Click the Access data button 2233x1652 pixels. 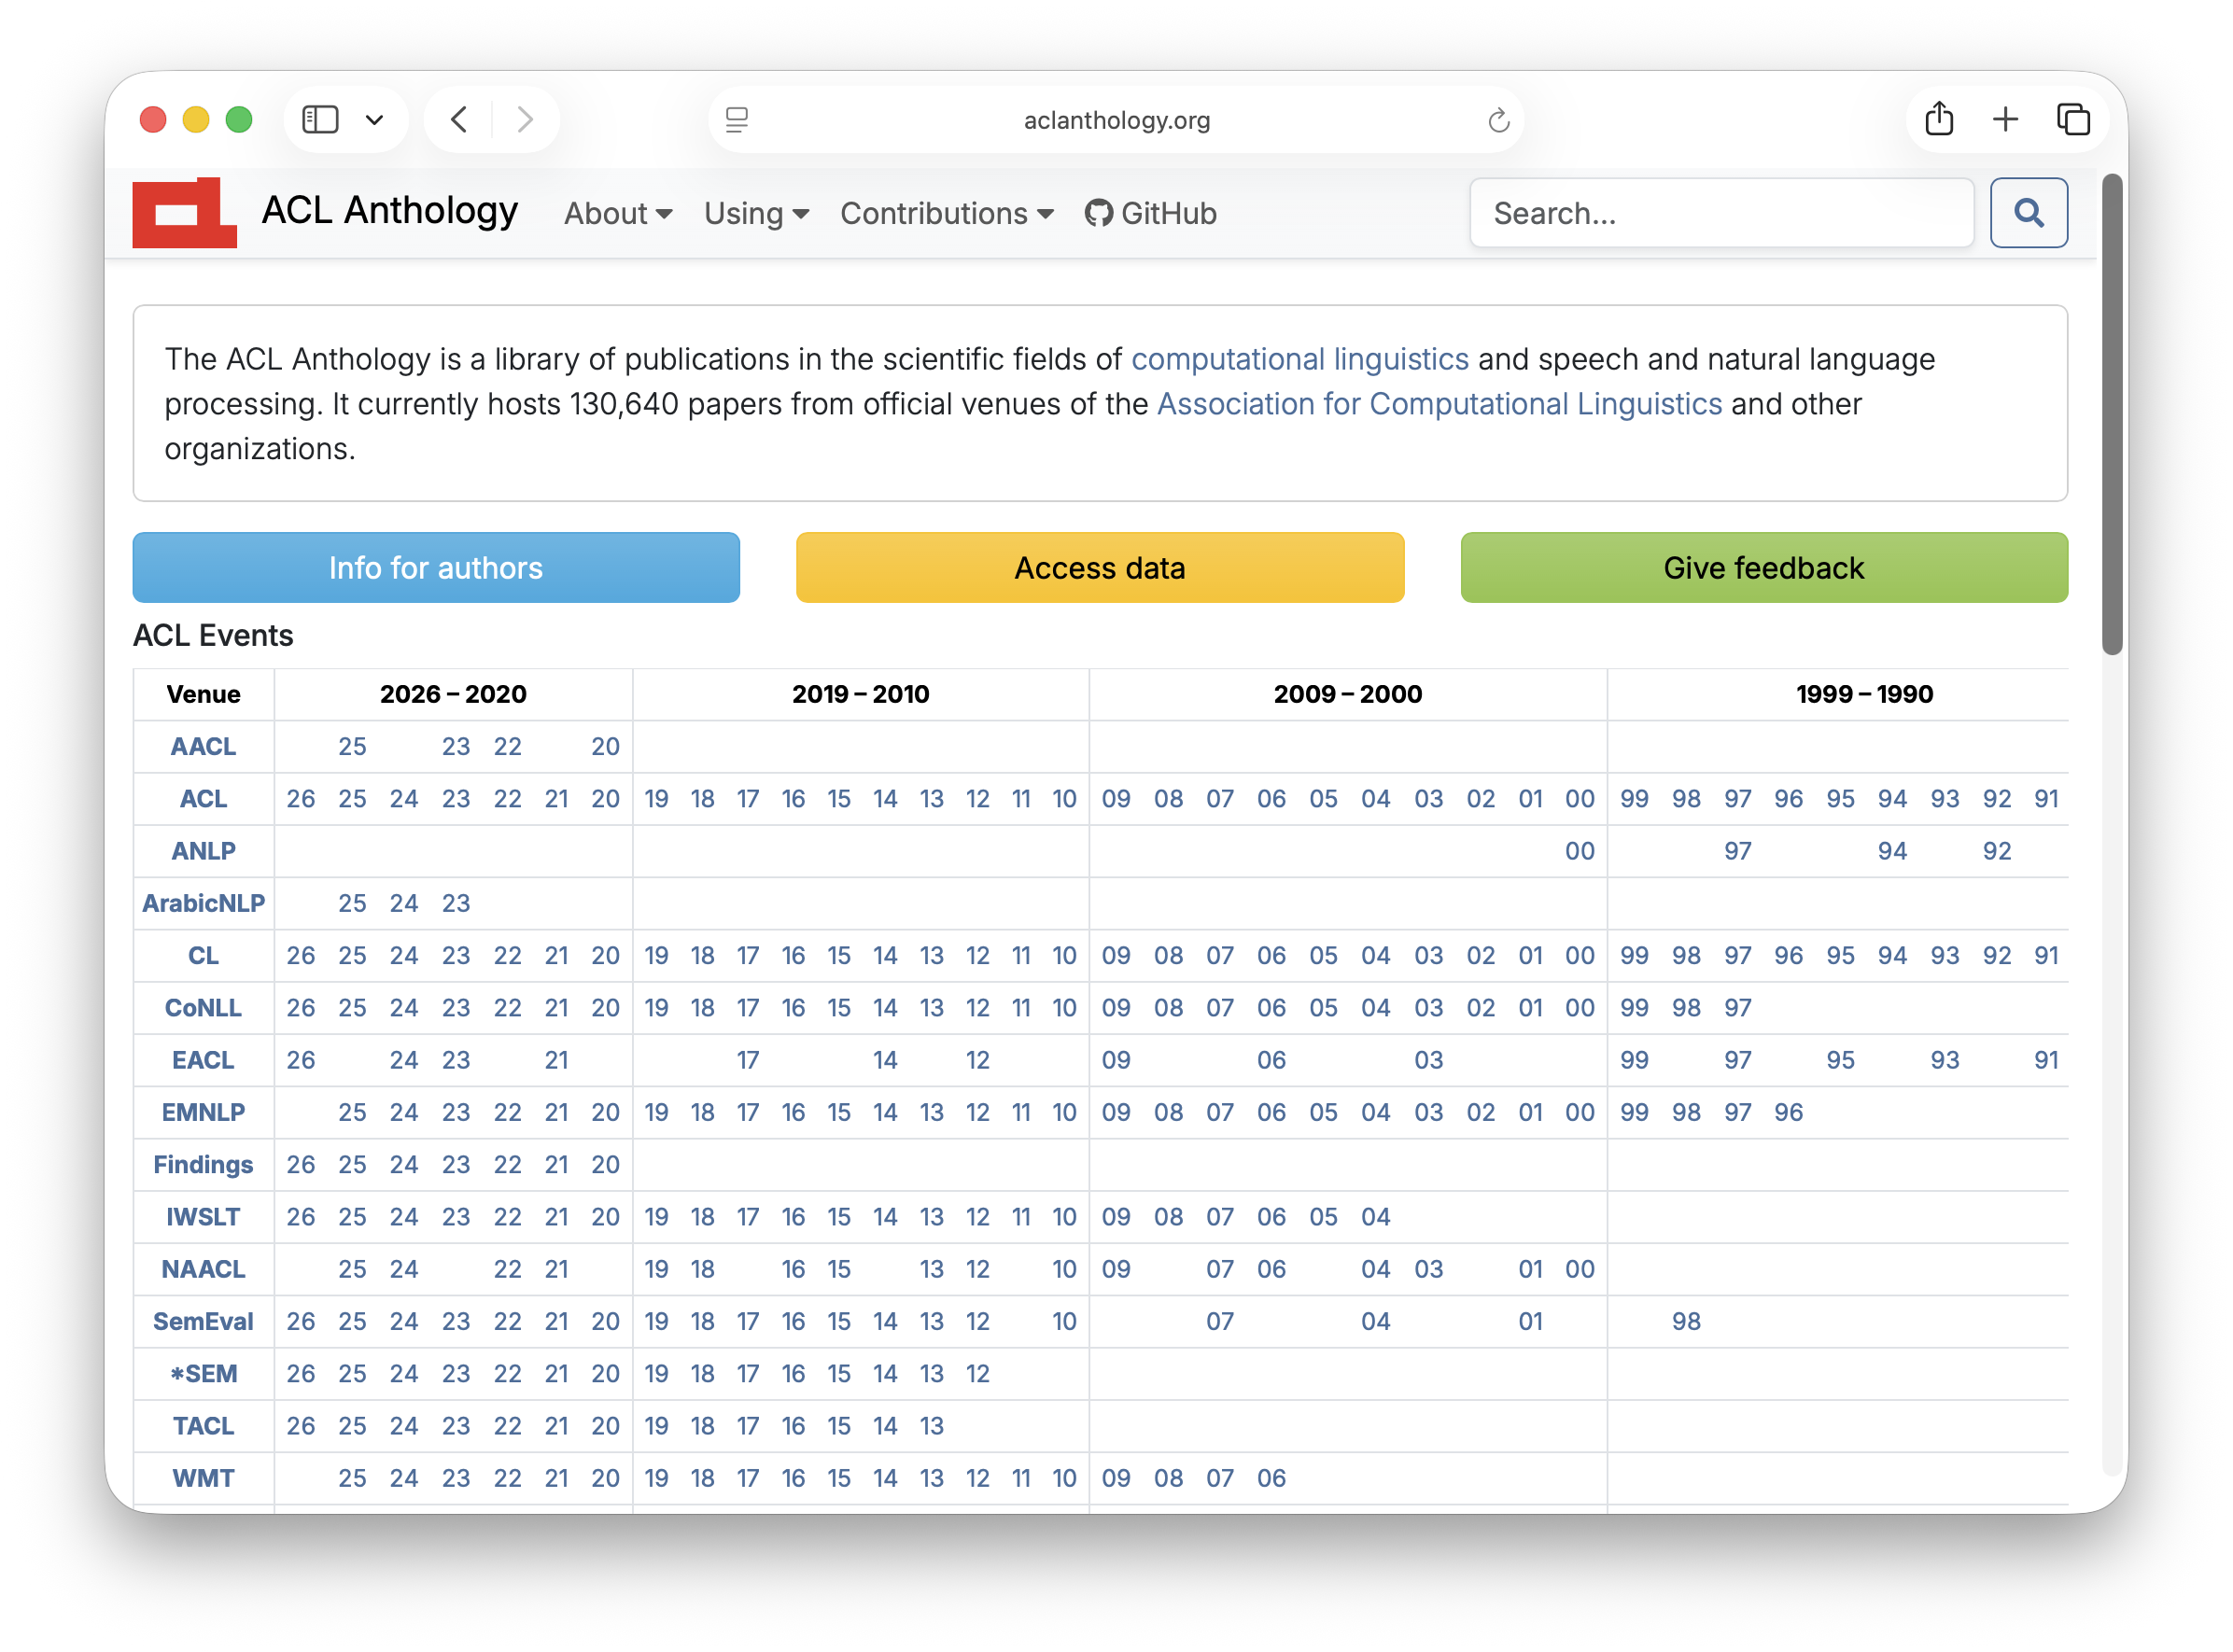pos(1099,568)
